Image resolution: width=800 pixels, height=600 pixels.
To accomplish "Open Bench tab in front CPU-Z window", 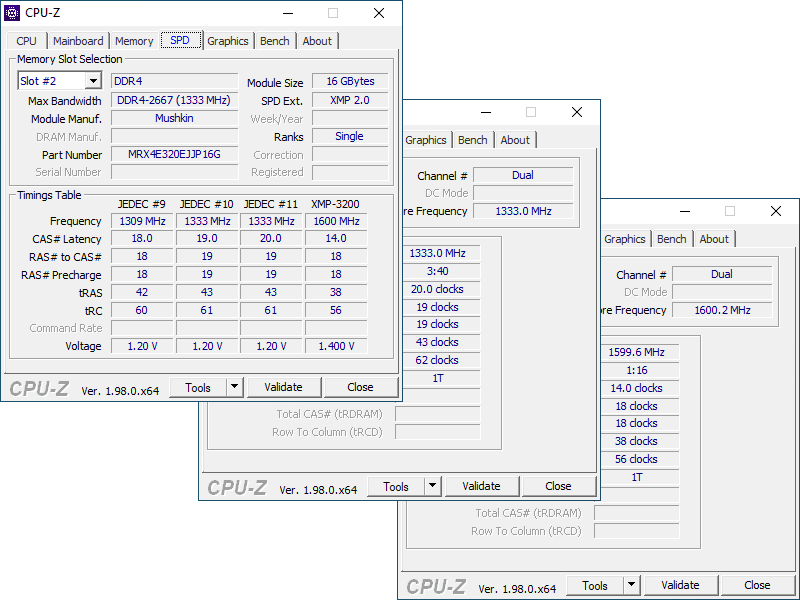I will click(274, 41).
